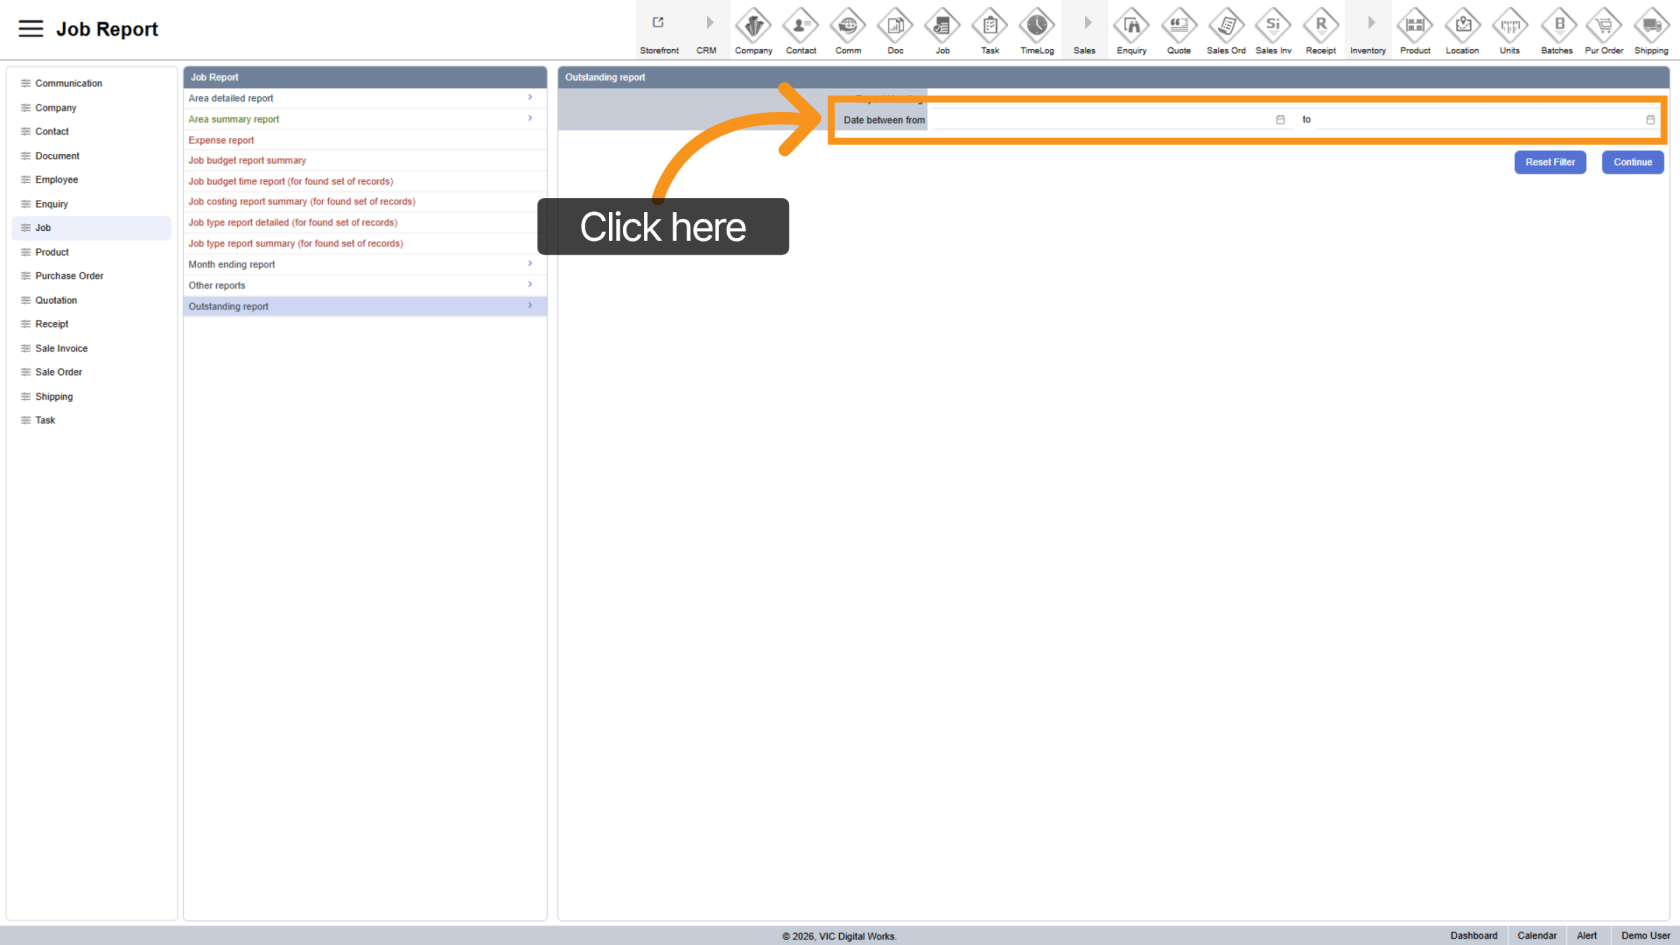The width and height of the screenshot is (1680, 945).
Task: Open the Storefront external link icon
Action: (659, 24)
